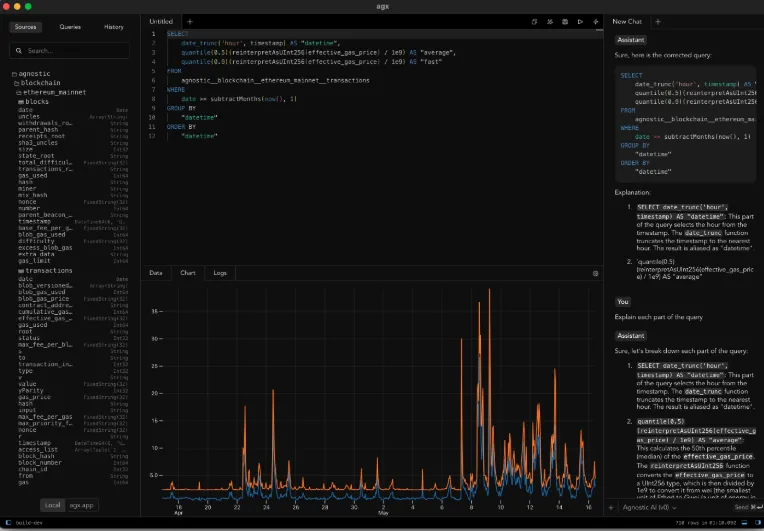
Task: Click the lightning bolt icon in editor toolbar
Action: click(x=595, y=21)
